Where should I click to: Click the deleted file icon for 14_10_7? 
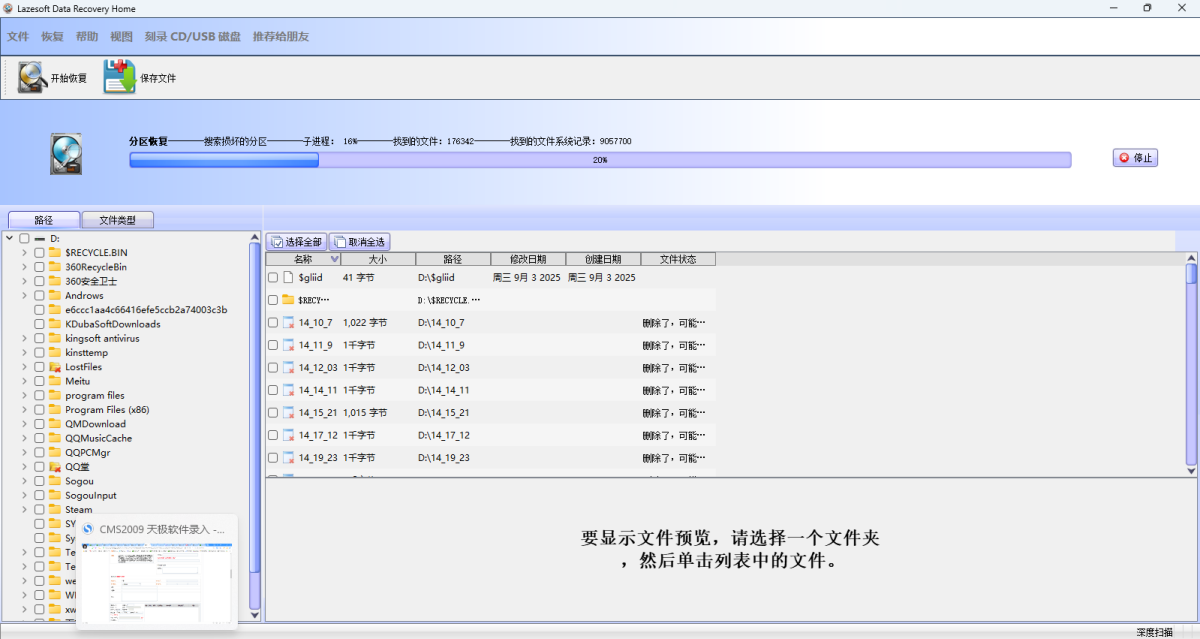coord(288,323)
